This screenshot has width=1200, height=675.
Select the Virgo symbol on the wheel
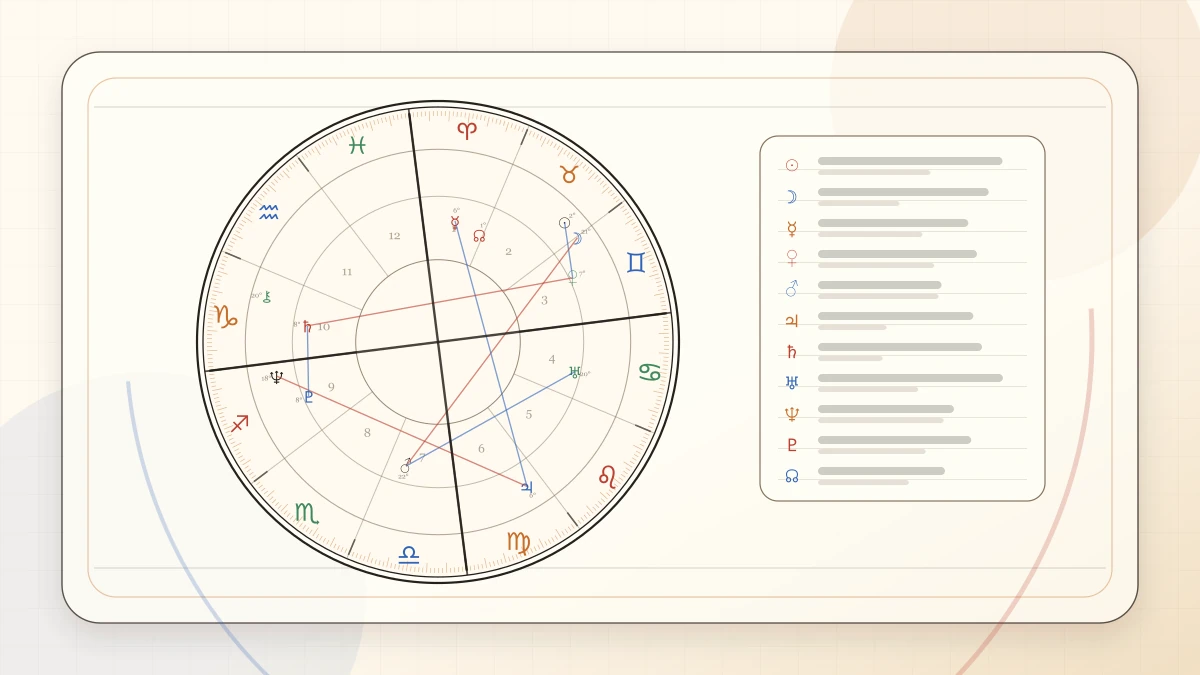click(518, 543)
